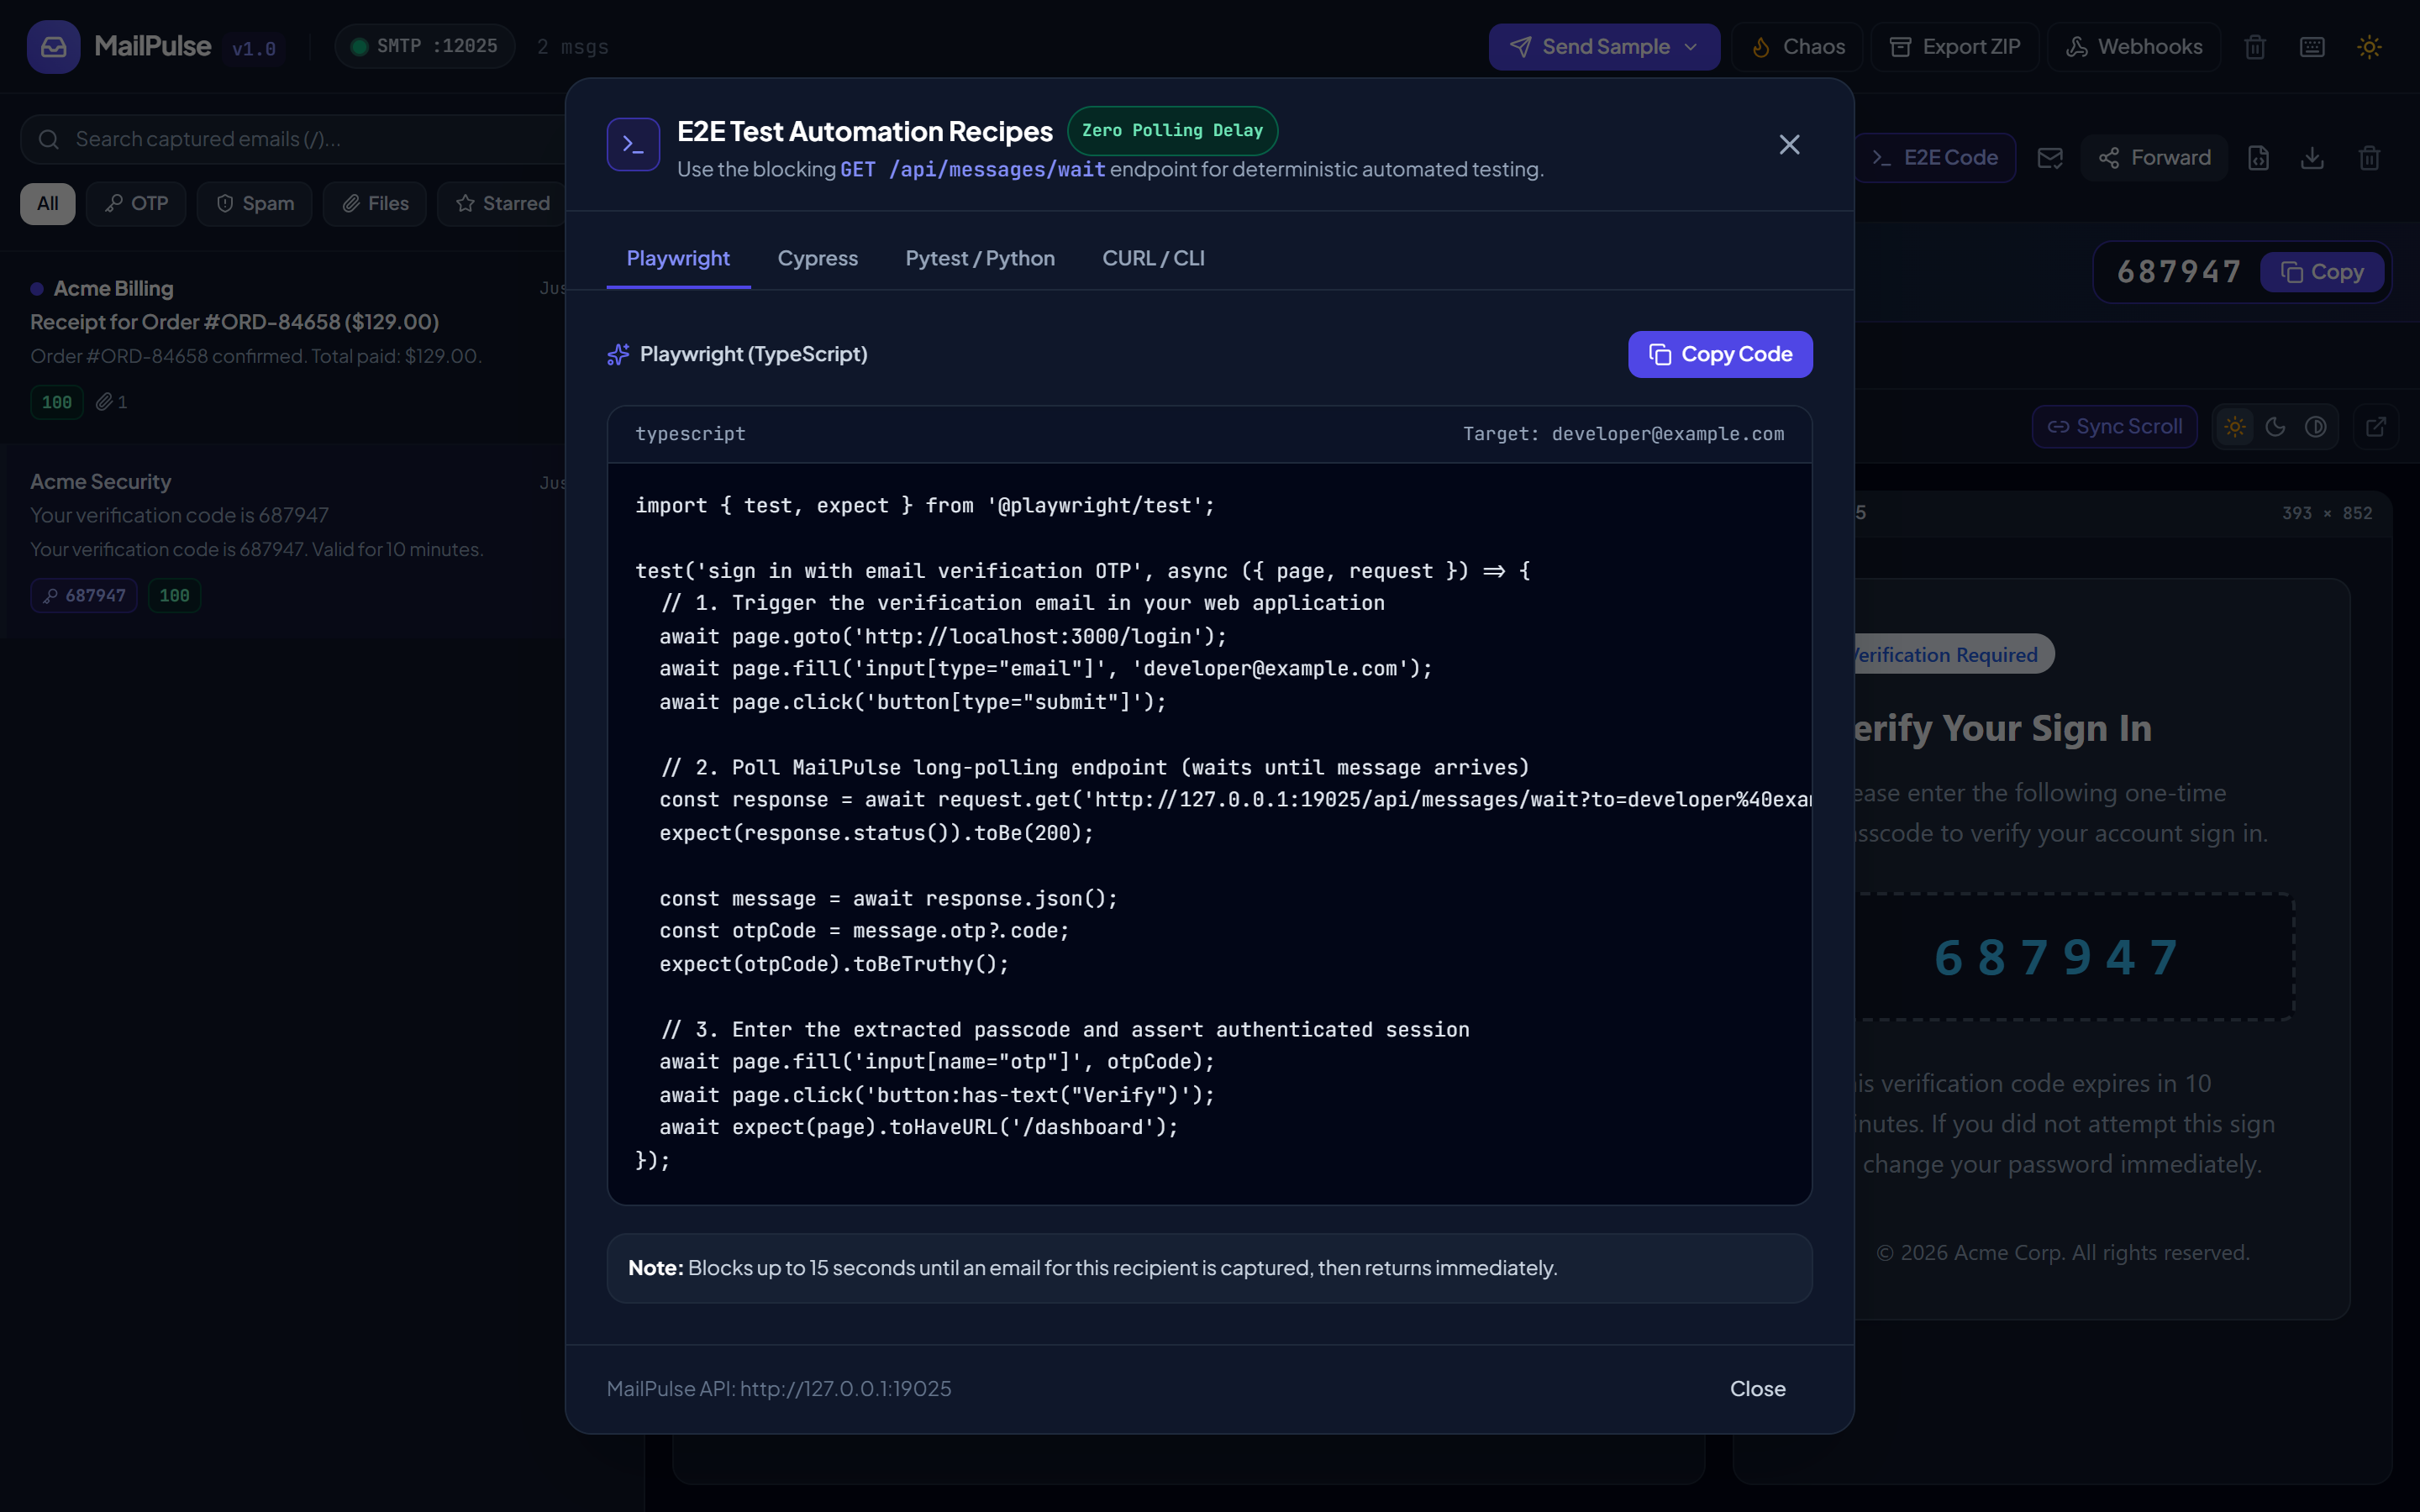Filter emails by Starred
Image resolution: width=2420 pixels, height=1512 pixels.
(502, 204)
